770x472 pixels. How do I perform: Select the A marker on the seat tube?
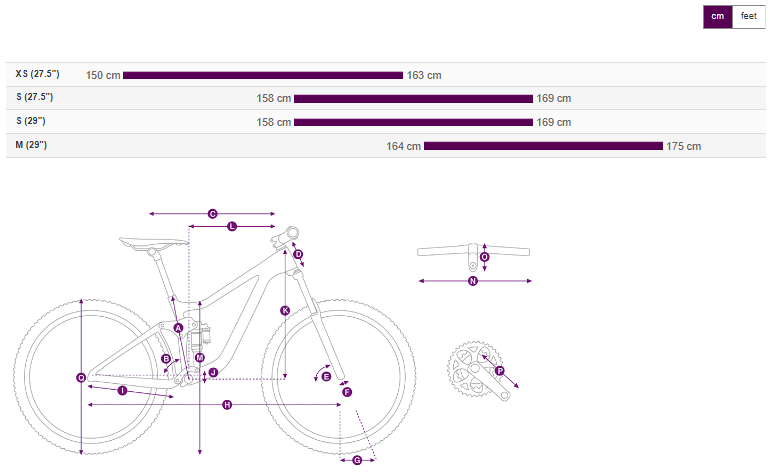click(x=178, y=328)
